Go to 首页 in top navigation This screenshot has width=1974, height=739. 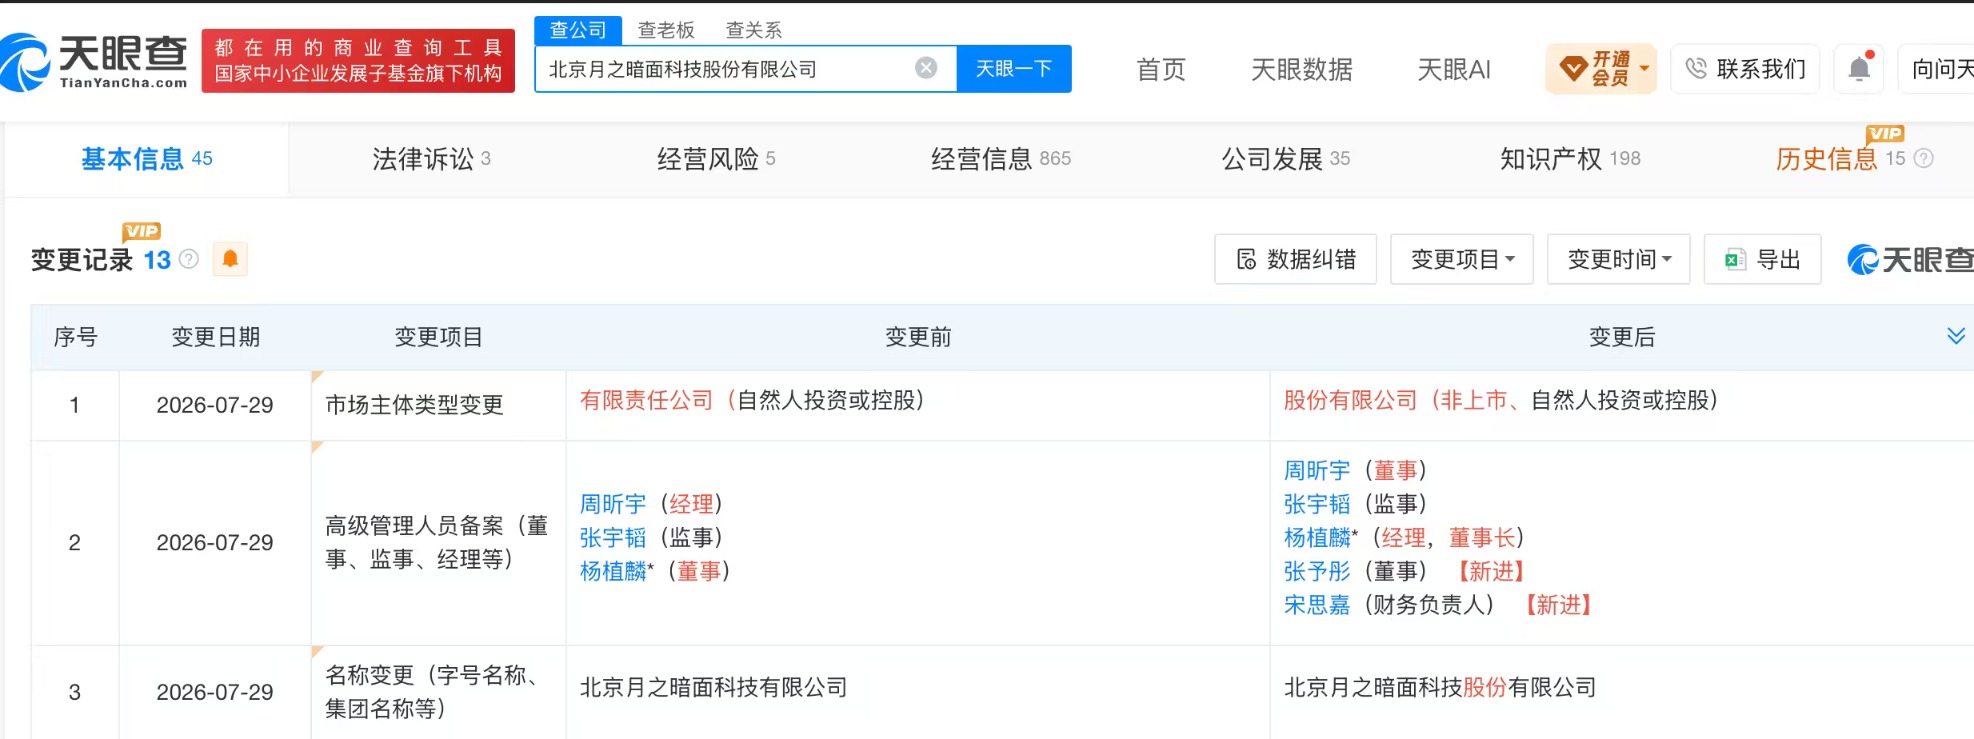click(1161, 69)
